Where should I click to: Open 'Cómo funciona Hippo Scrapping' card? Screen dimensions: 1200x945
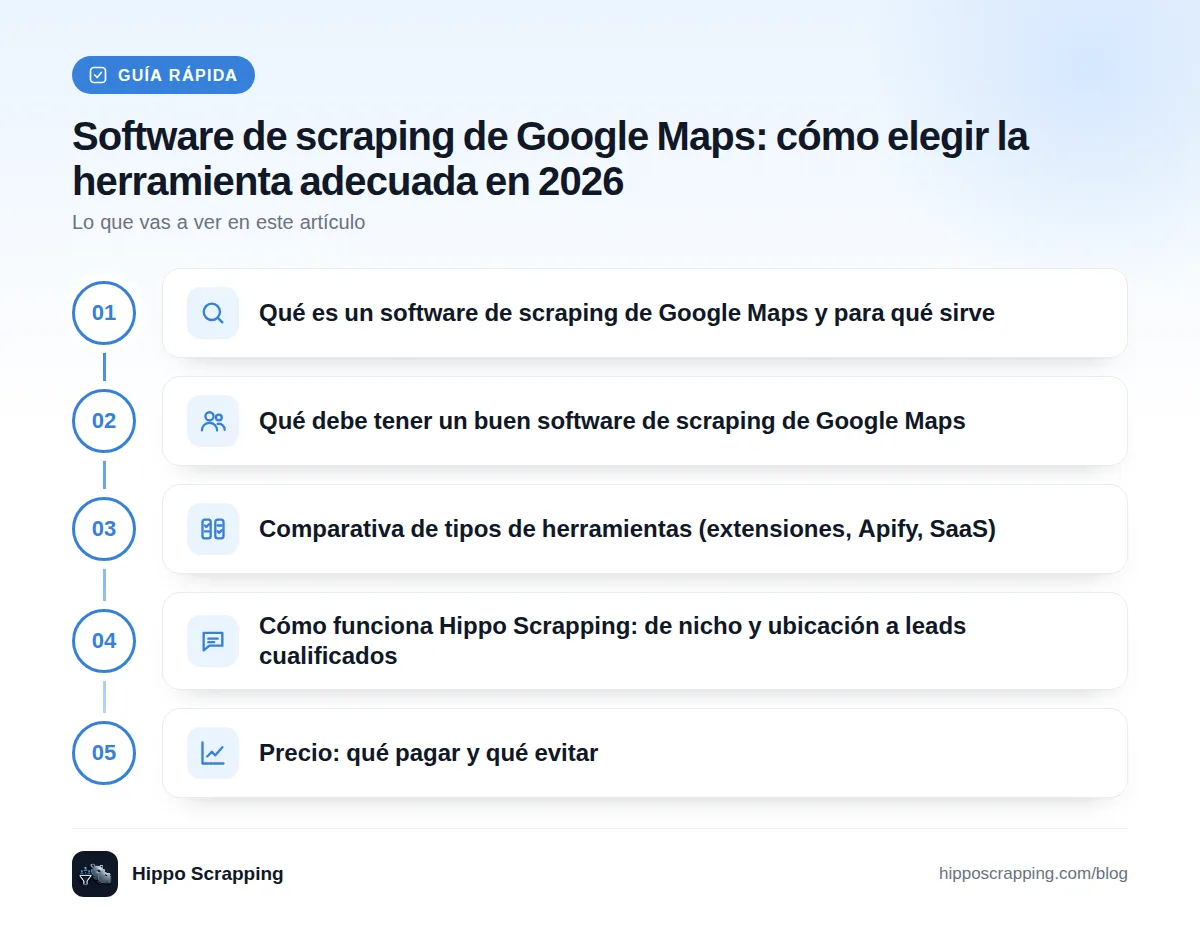645,641
